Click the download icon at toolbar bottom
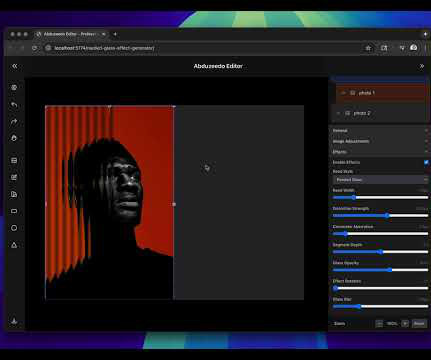 point(14,321)
